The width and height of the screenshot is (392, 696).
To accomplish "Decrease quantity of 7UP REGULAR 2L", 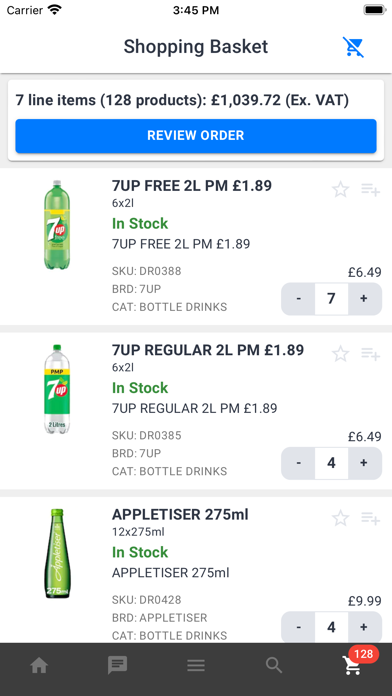I will coord(298,463).
